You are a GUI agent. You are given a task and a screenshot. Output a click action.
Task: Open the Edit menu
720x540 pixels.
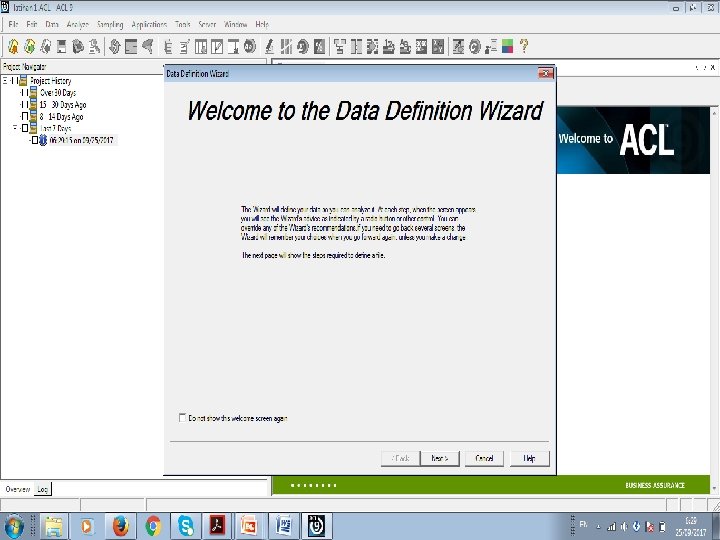click(32, 24)
